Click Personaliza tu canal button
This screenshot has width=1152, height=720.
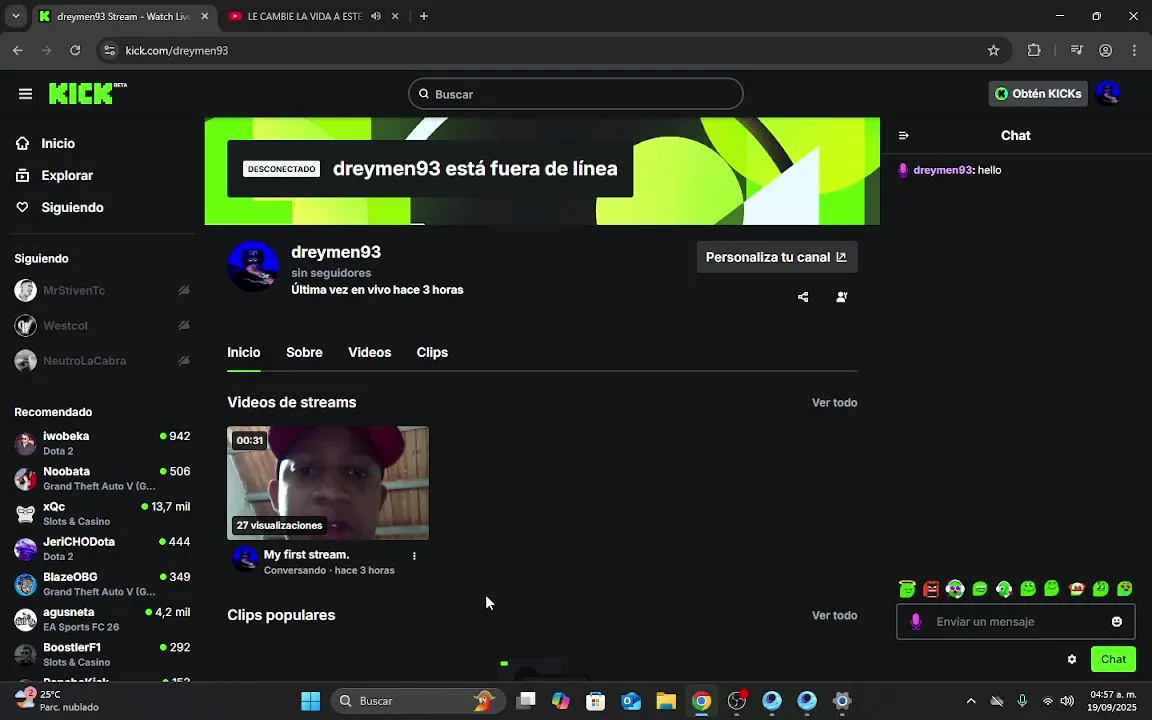click(777, 257)
